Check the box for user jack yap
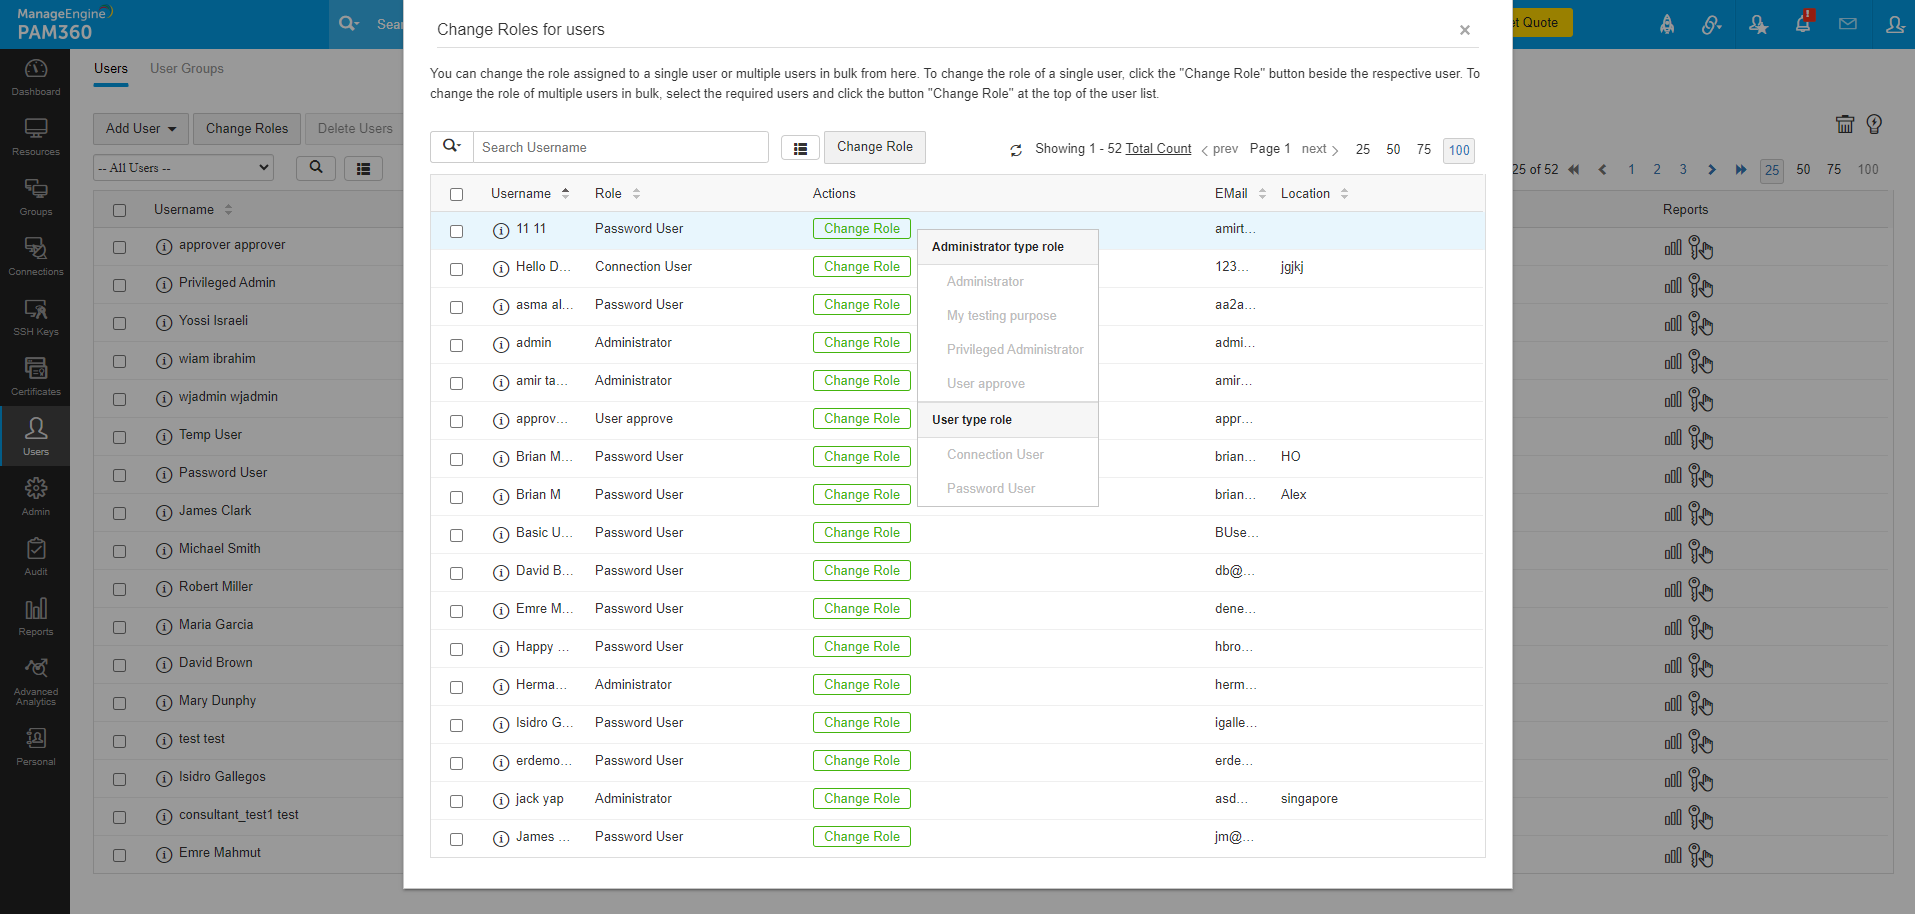 pos(457,800)
